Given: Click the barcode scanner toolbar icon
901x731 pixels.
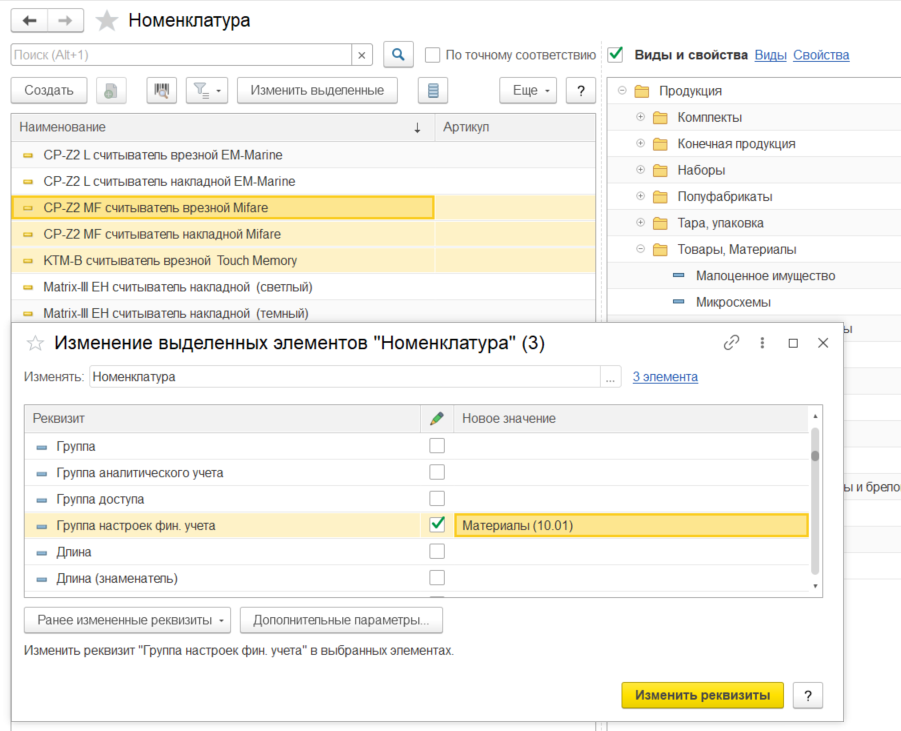Looking at the screenshot, I should click(161, 91).
